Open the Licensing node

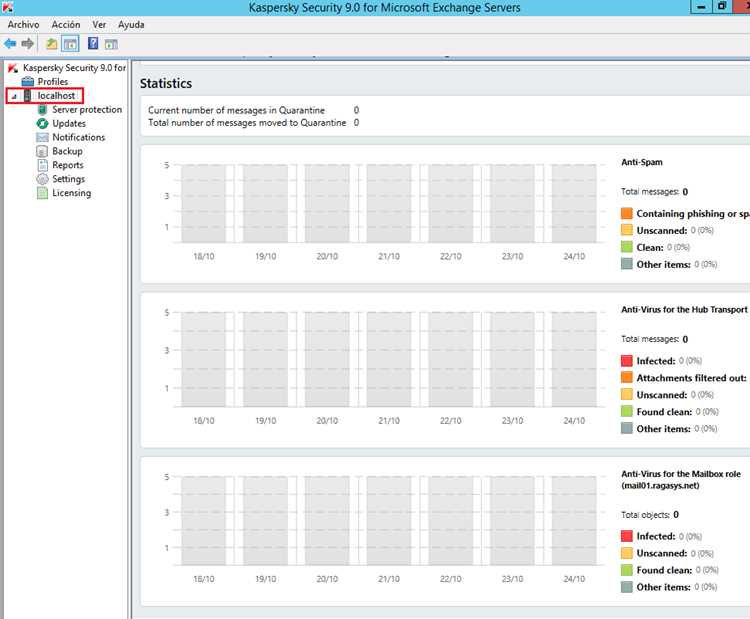(72, 193)
